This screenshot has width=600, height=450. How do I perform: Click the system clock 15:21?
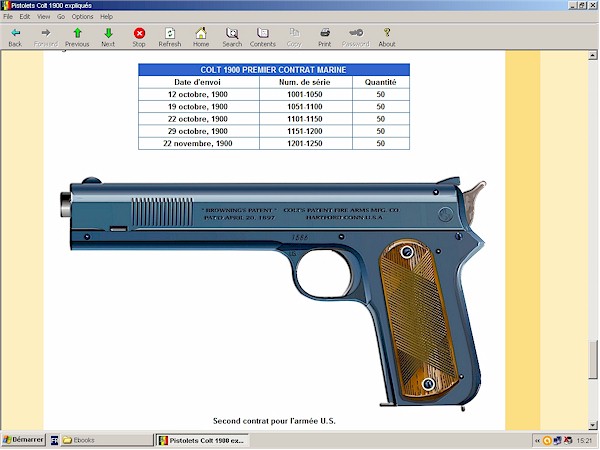[x=584, y=441]
